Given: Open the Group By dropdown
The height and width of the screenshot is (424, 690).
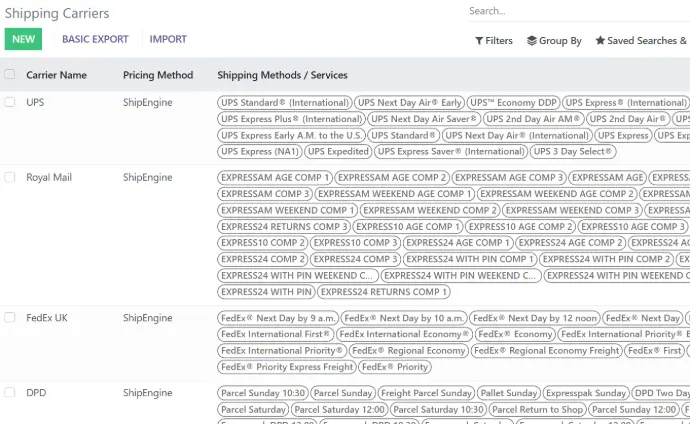Looking at the screenshot, I should [x=554, y=40].
